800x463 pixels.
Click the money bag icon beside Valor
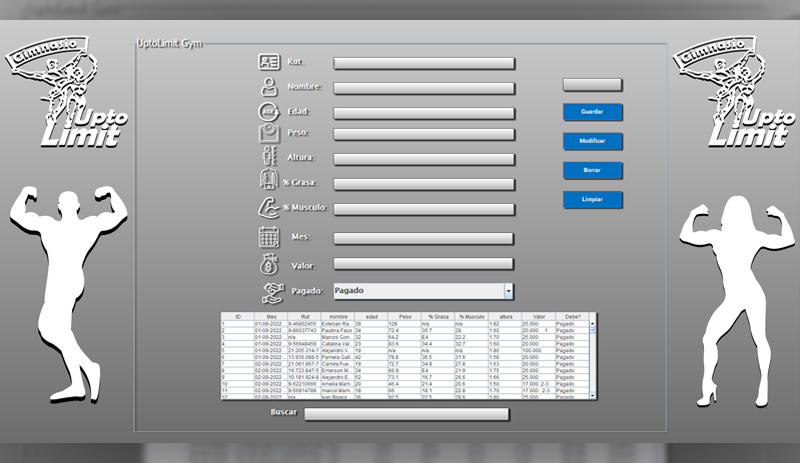click(x=268, y=264)
